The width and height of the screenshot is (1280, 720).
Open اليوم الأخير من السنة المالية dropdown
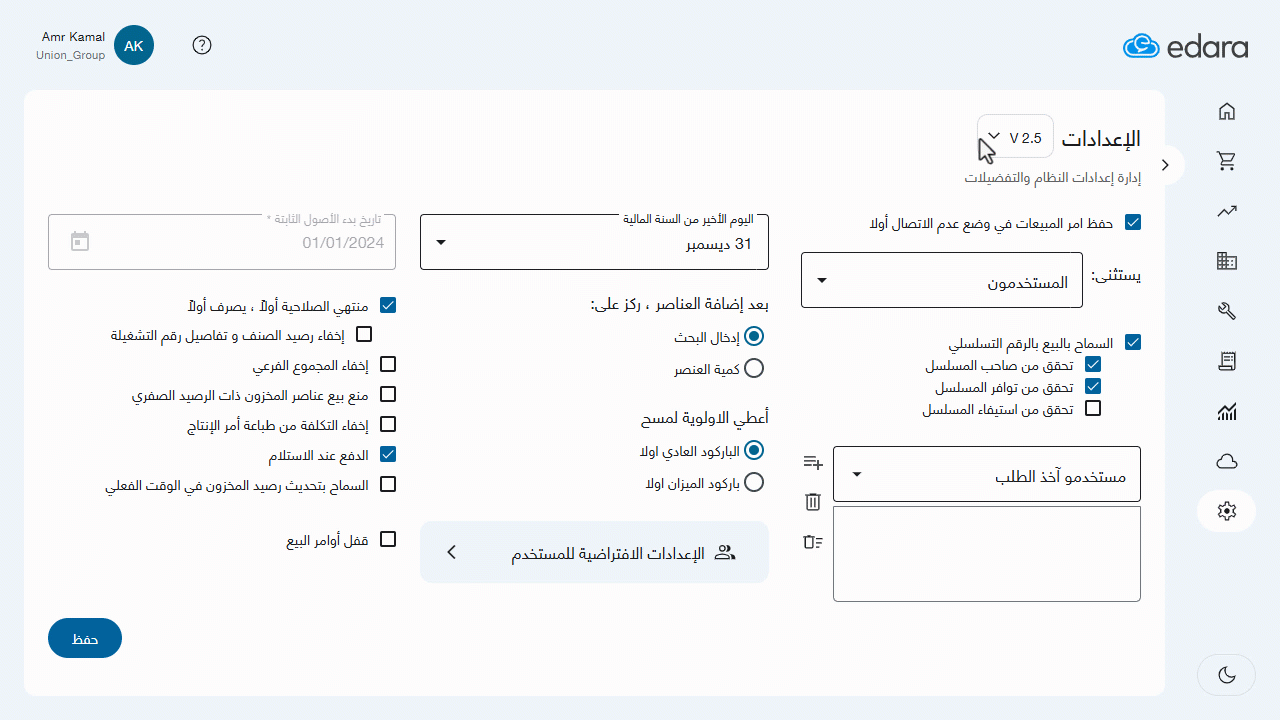pos(594,242)
